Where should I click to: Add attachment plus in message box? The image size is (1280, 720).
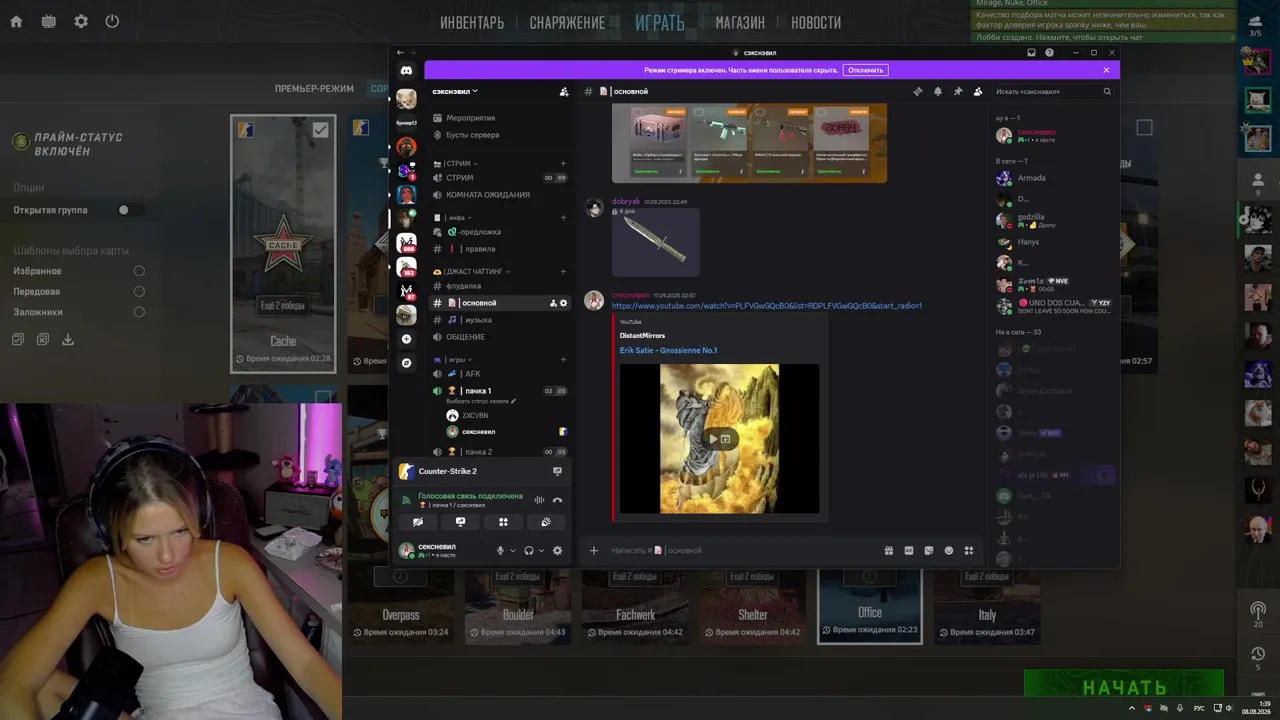coord(594,550)
